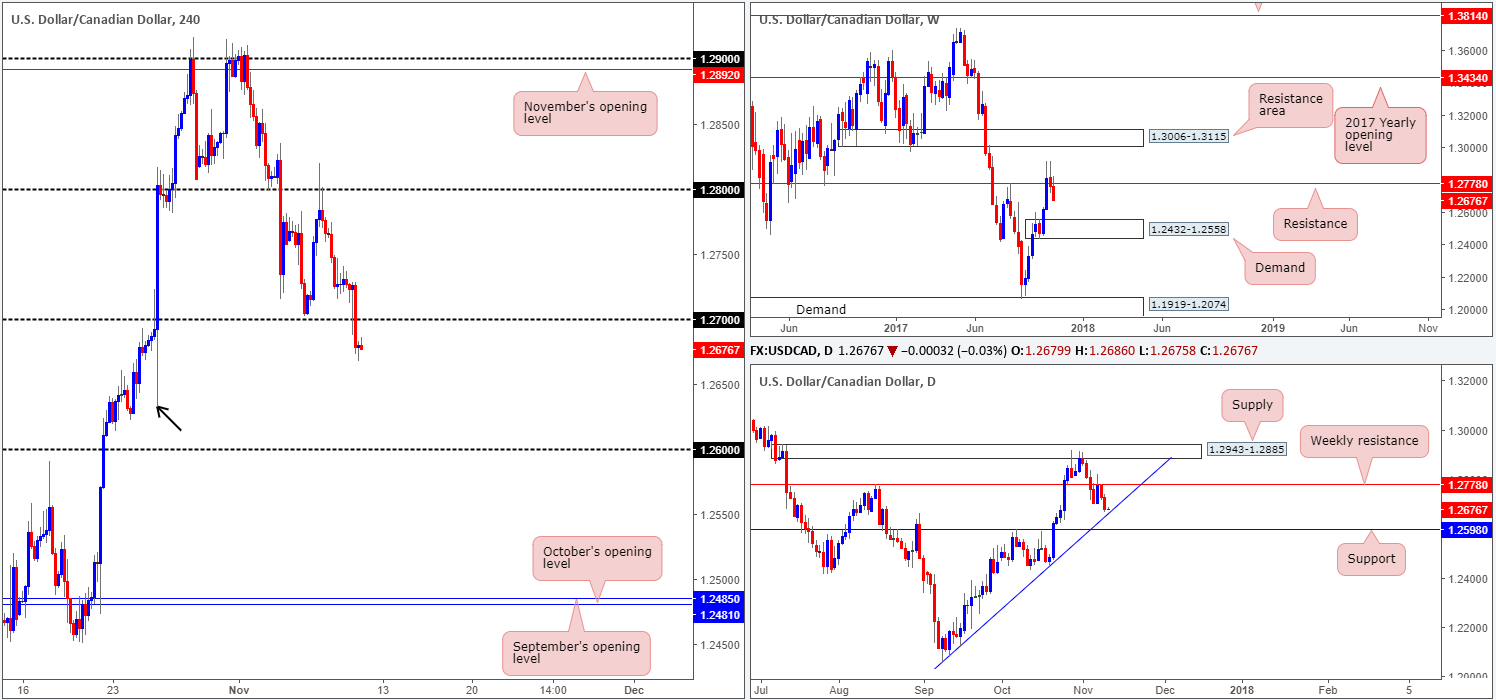The height and width of the screenshot is (700, 1496).
Task: Click the 'Weekly resistance' callout on daily chart
Action: pos(1364,441)
